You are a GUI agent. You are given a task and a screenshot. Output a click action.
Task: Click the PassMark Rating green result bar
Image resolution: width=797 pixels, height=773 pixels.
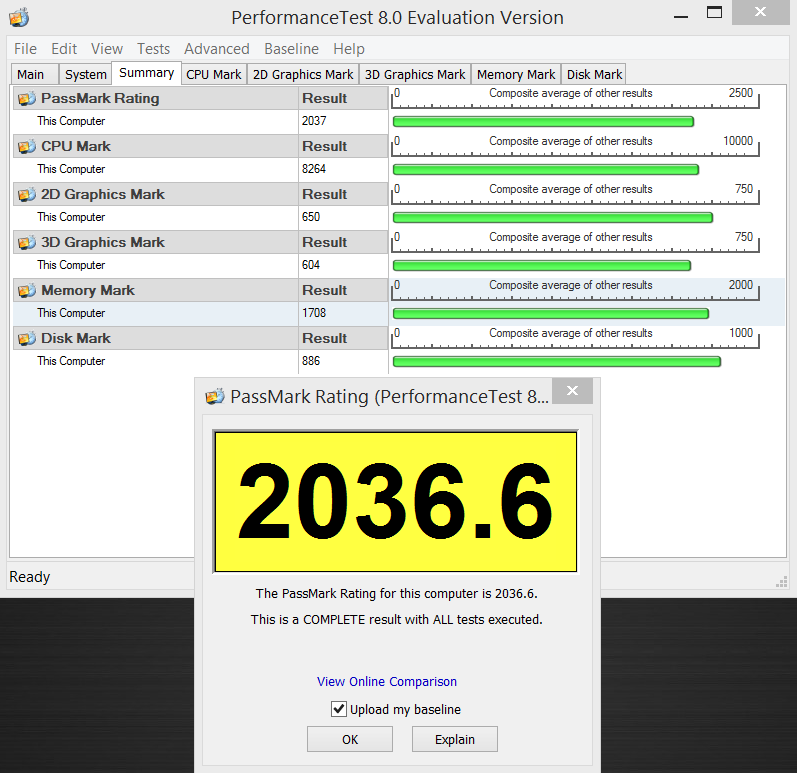[x=543, y=121]
